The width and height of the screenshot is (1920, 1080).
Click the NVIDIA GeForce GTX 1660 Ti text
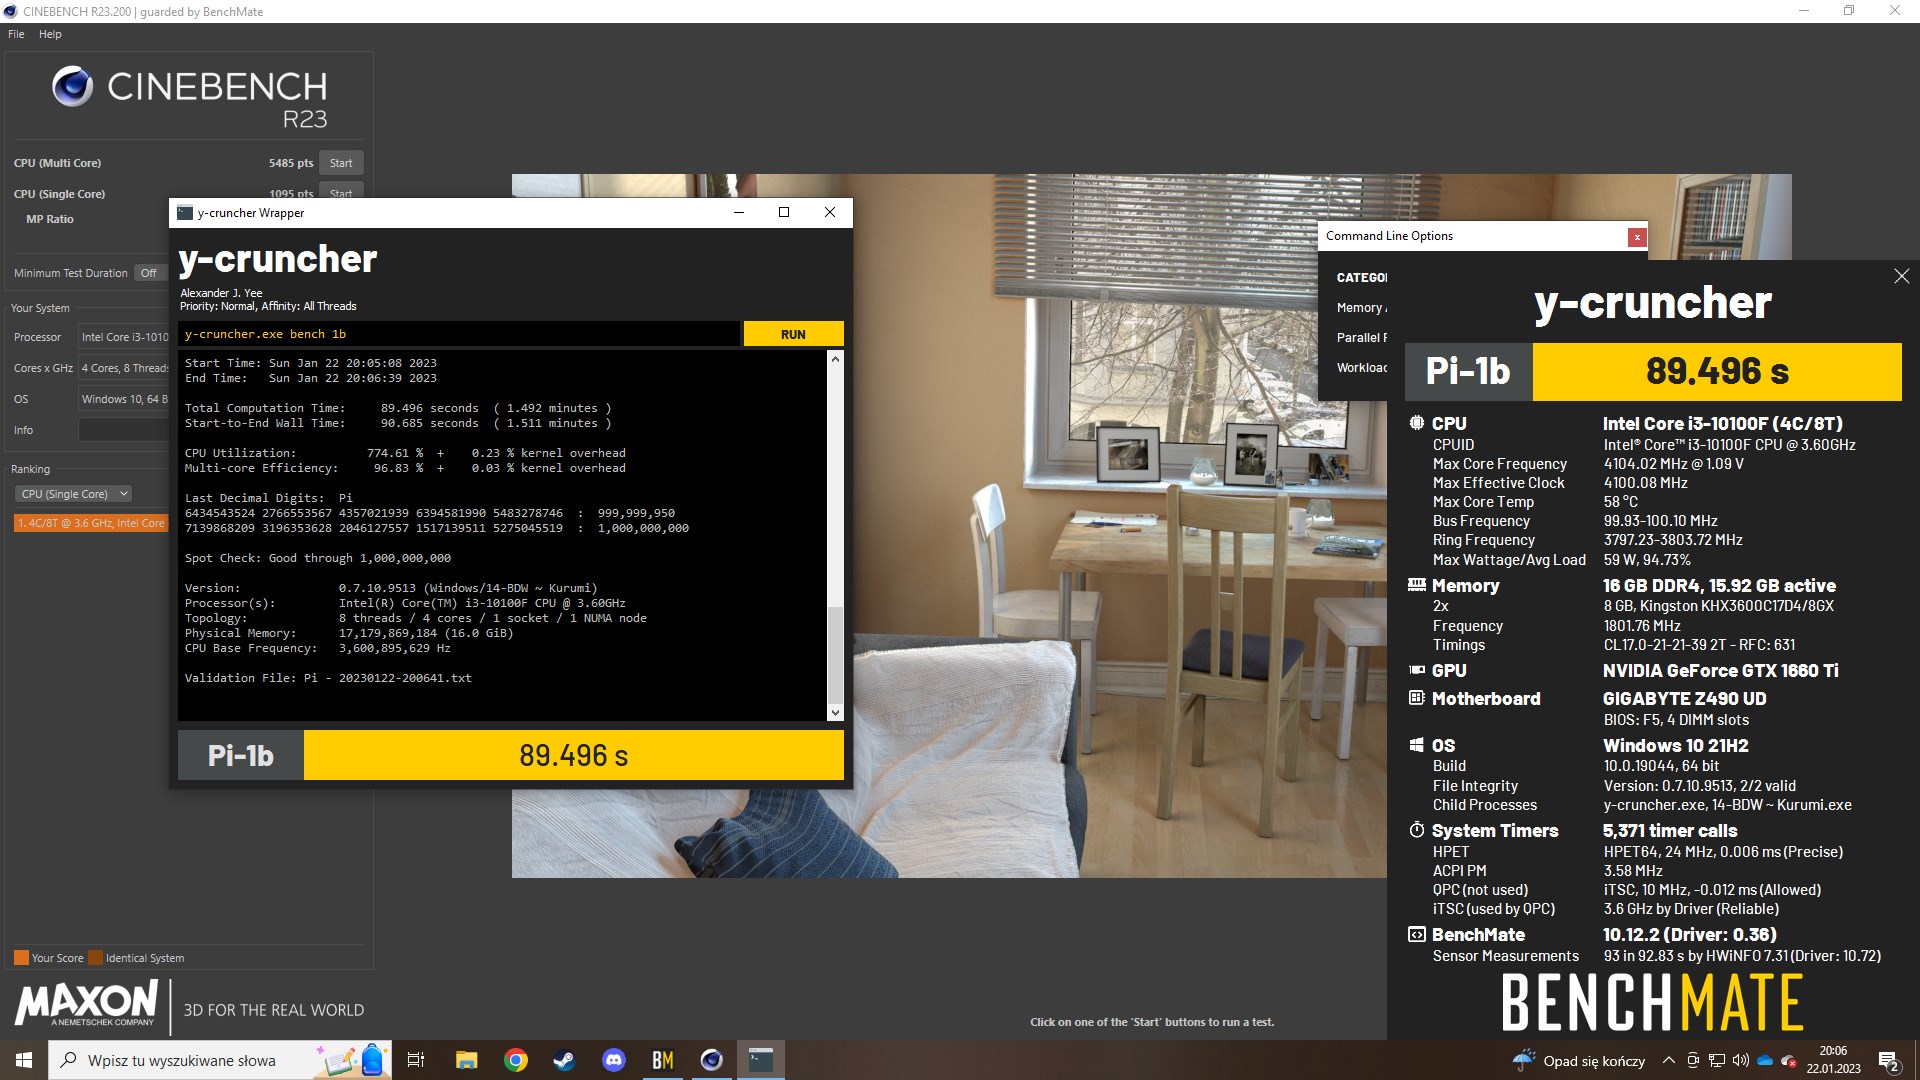click(1720, 670)
